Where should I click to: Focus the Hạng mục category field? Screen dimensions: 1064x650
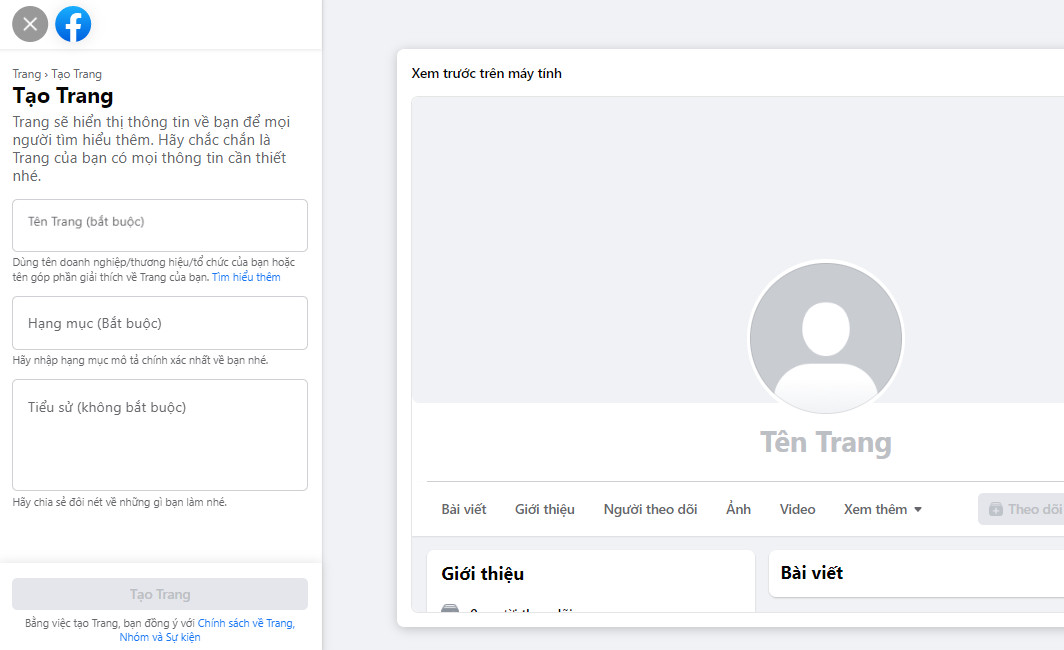click(x=160, y=323)
